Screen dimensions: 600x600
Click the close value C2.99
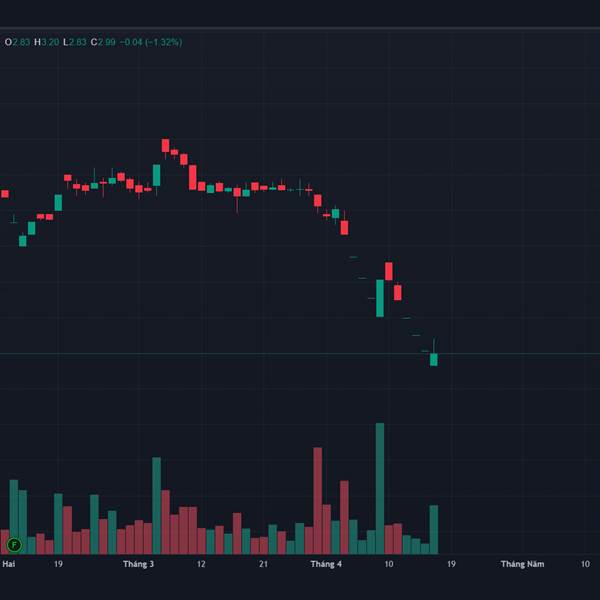[x=103, y=42]
